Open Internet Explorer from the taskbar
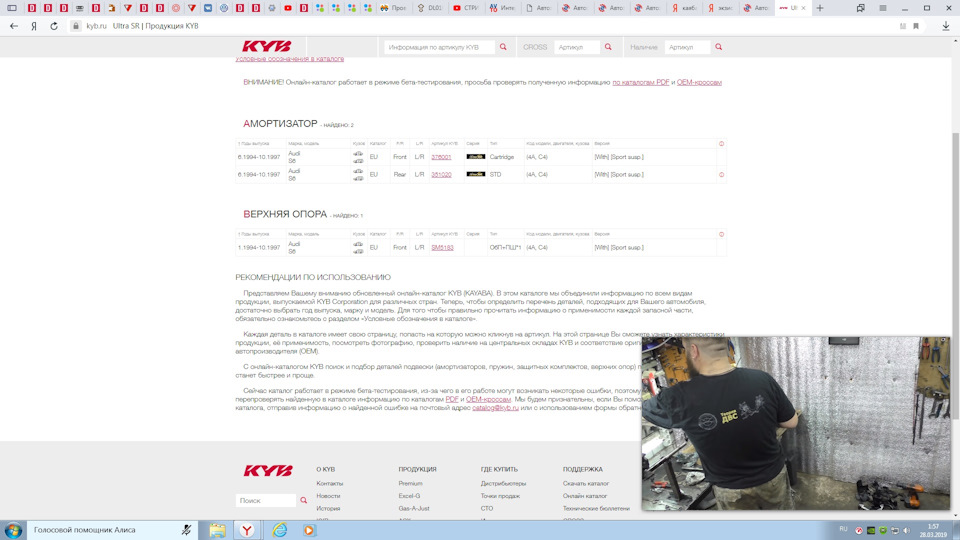Image resolution: width=960 pixels, height=540 pixels. click(x=280, y=530)
